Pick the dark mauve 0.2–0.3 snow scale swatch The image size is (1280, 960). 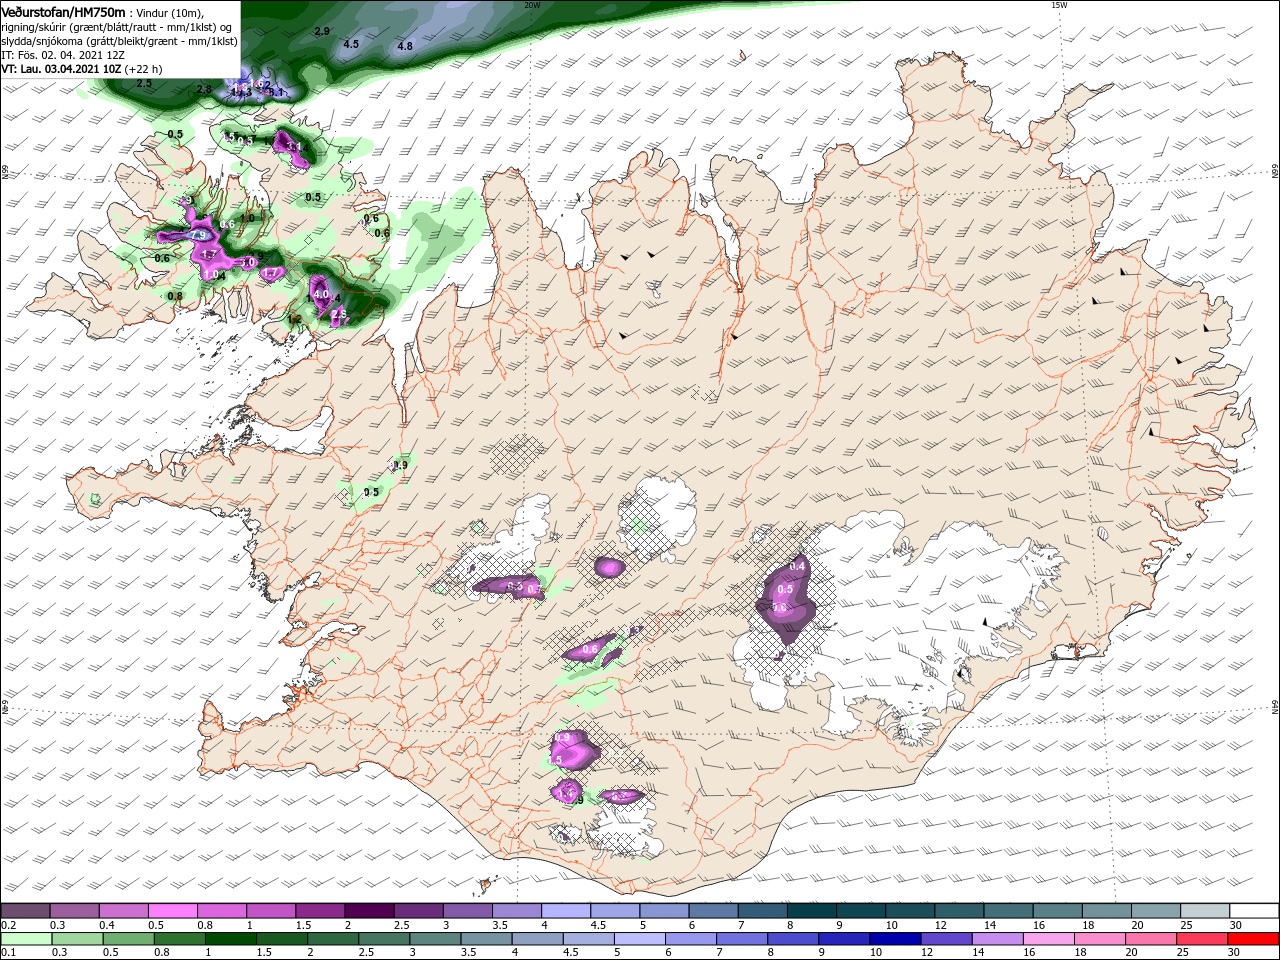[x=26, y=911]
